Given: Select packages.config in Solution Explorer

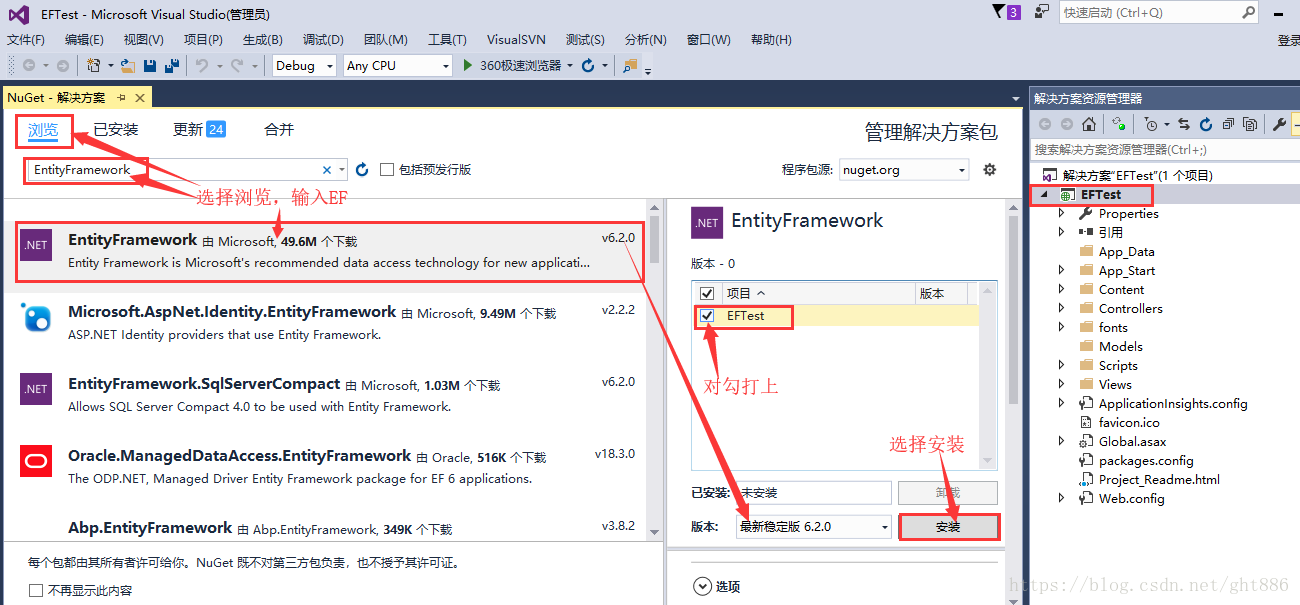Looking at the screenshot, I should tap(1146, 460).
